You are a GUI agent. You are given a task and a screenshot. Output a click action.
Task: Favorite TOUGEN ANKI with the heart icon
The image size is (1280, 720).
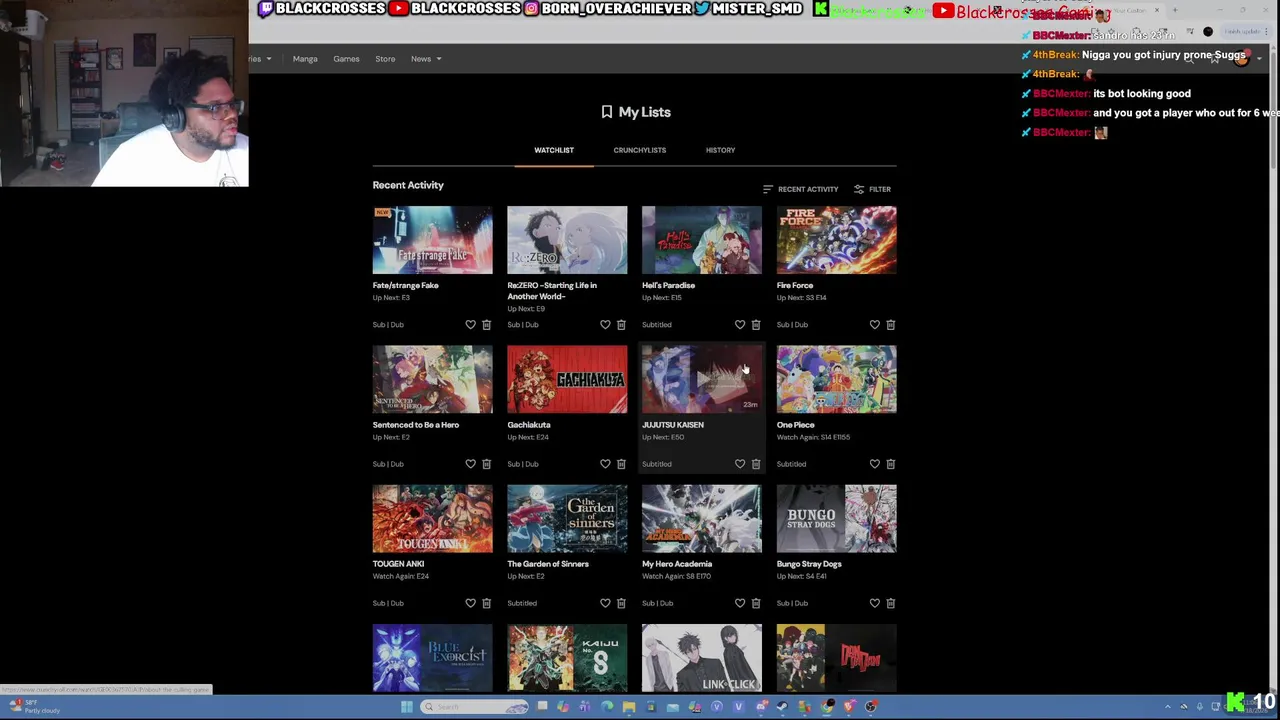tap(470, 603)
